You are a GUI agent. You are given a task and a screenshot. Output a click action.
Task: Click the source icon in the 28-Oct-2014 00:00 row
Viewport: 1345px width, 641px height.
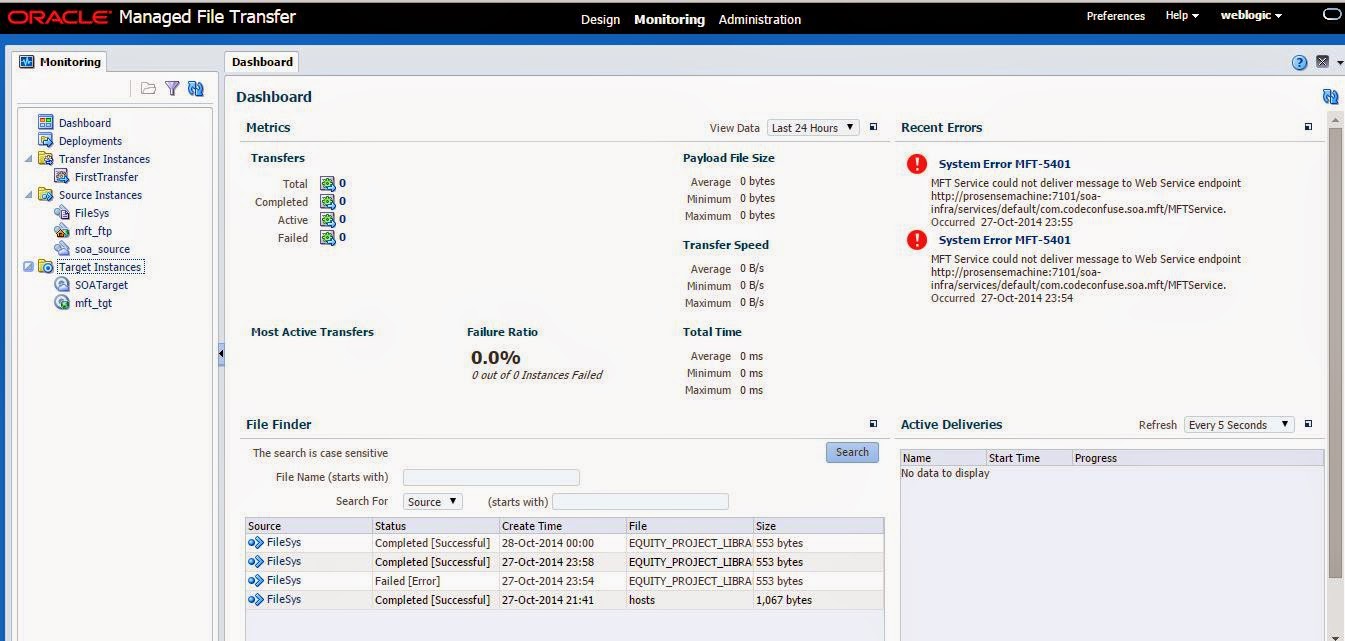pyautogui.click(x=256, y=542)
